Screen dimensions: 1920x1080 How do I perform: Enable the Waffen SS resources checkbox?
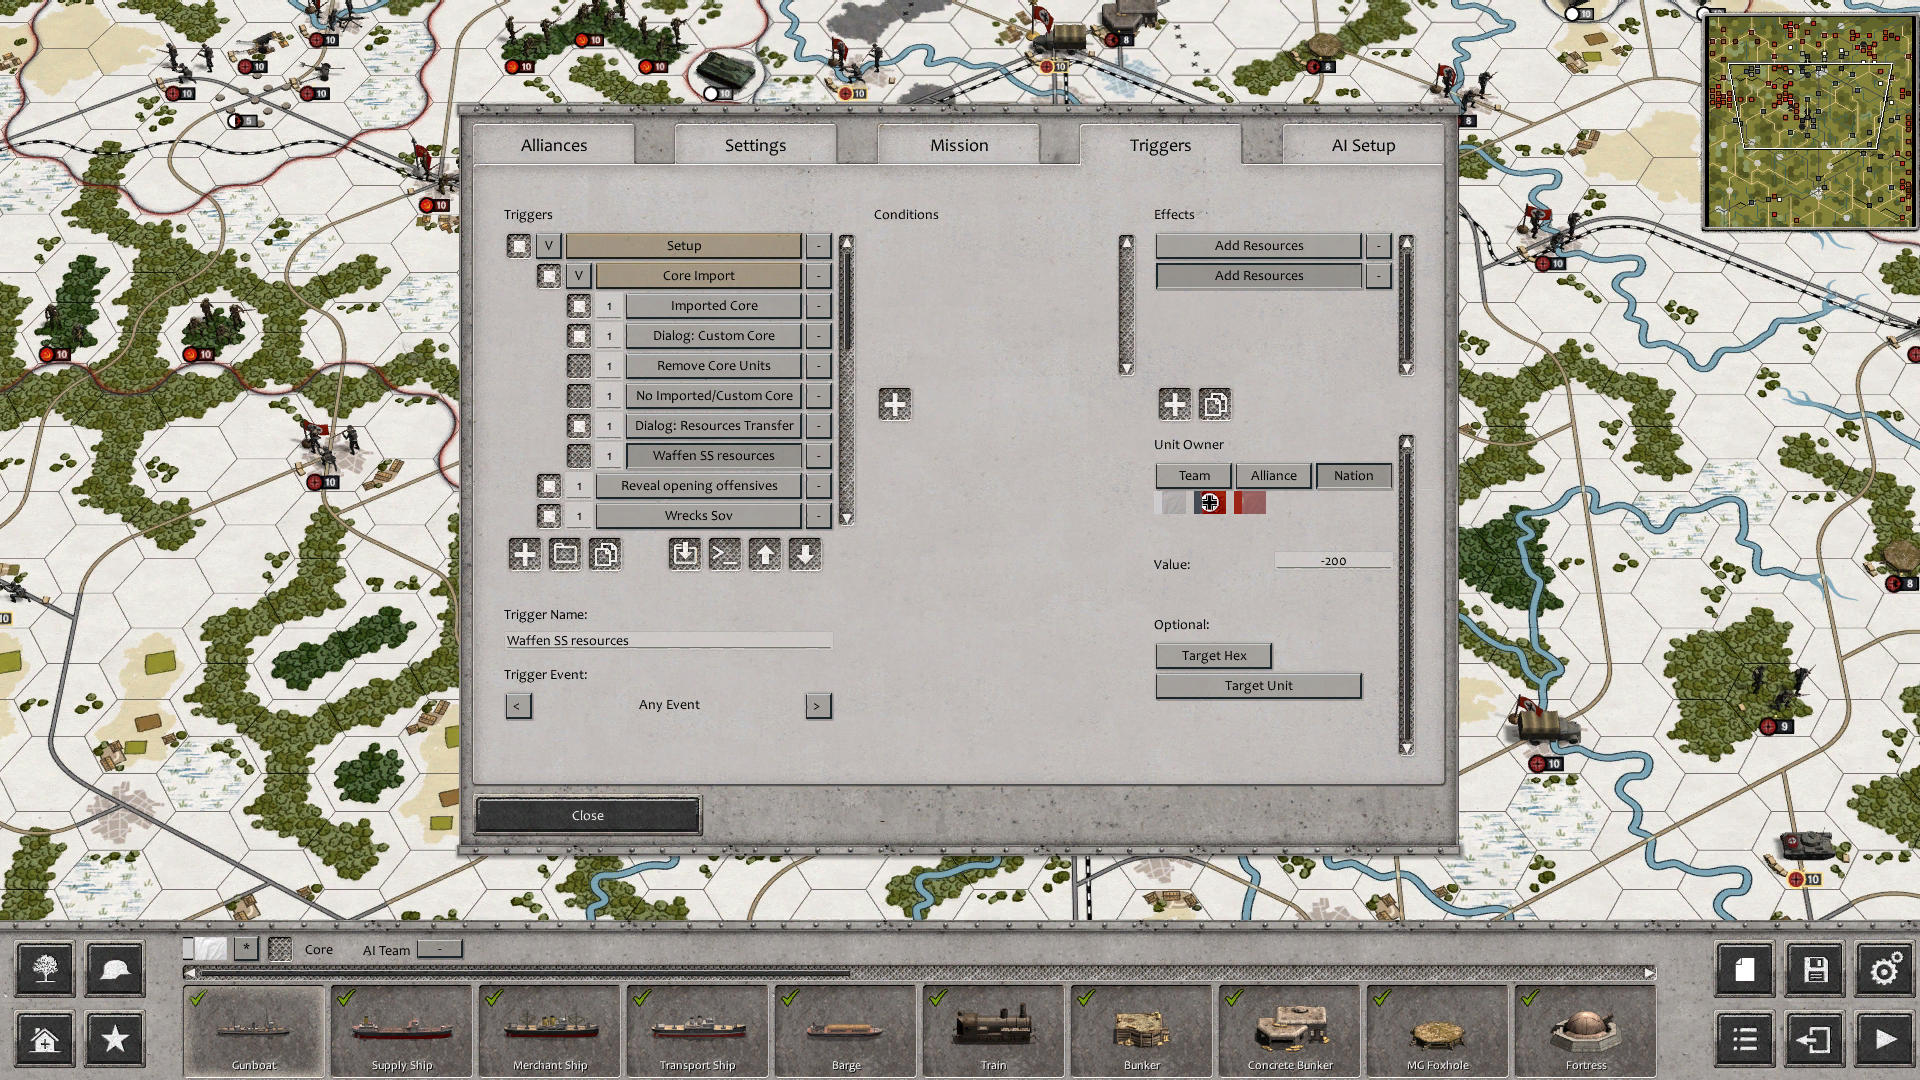[579, 455]
